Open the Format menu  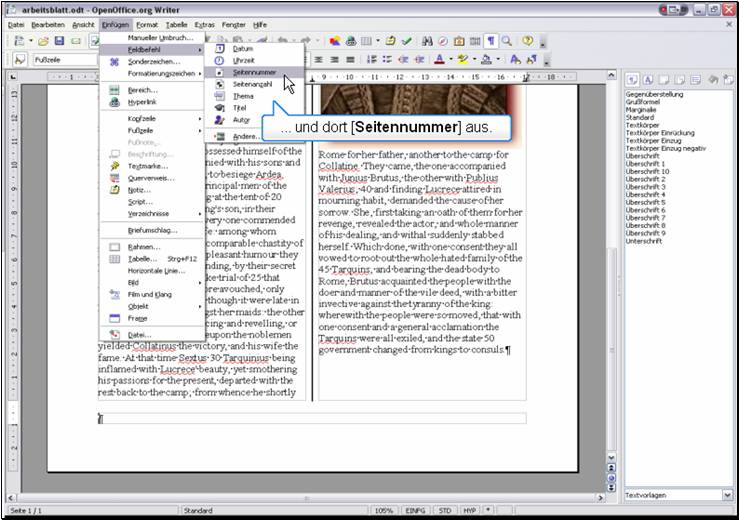point(147,23)
